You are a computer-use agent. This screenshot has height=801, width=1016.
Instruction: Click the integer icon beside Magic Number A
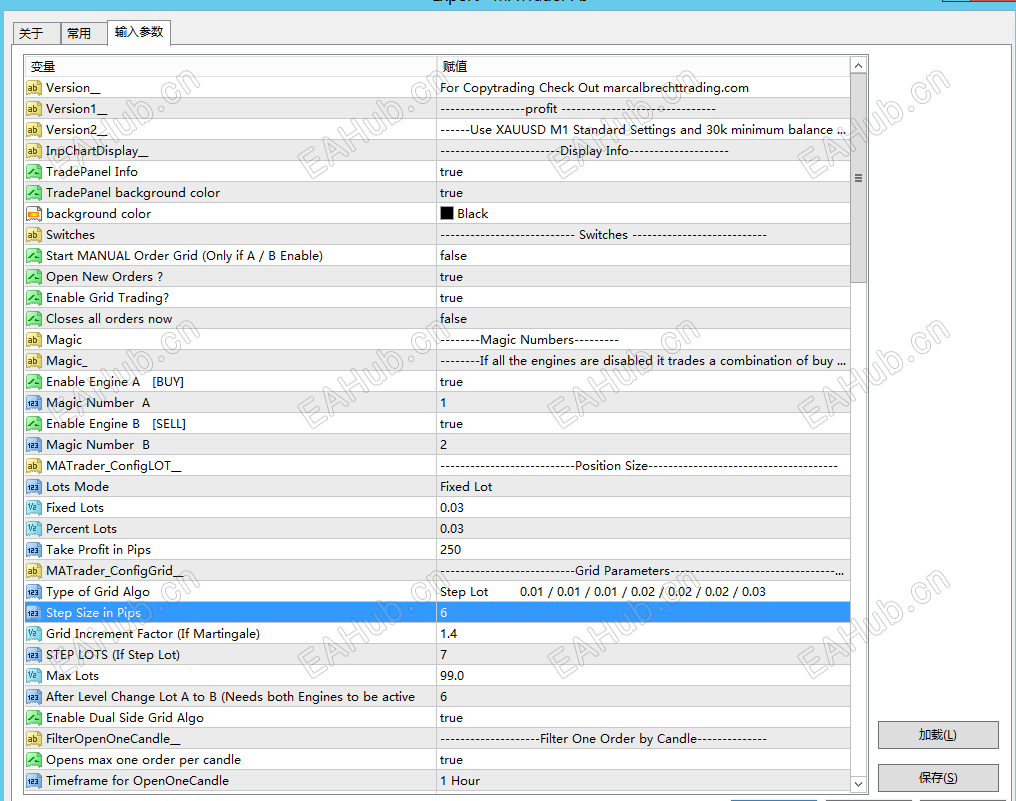[34, 403]
